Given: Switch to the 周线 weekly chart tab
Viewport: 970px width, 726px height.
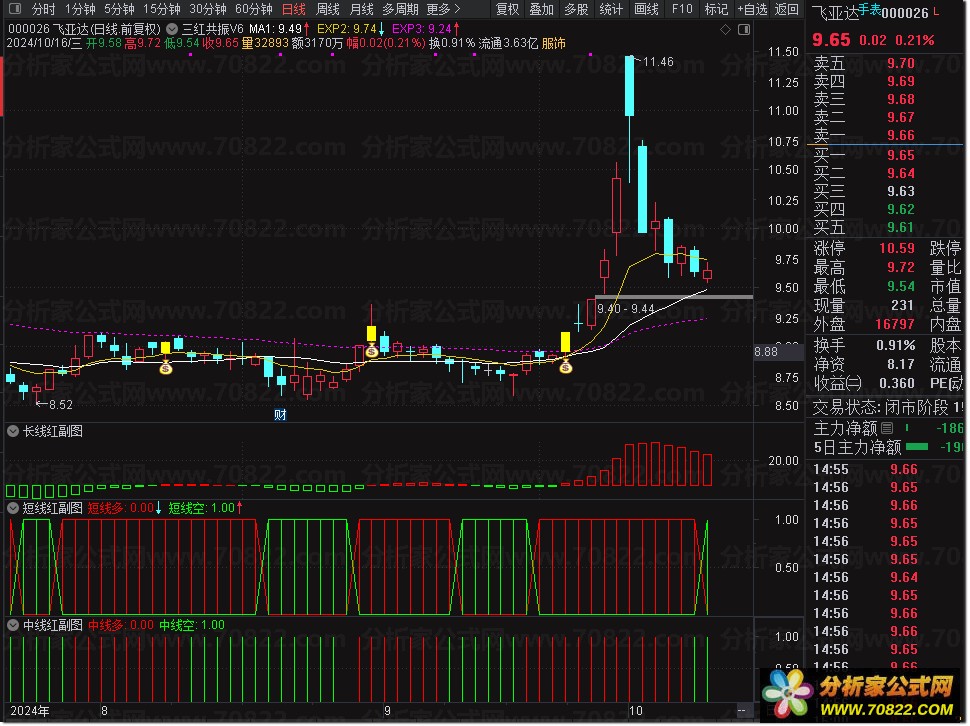Looking at the screenshot, I should click(x=327, y=9).
